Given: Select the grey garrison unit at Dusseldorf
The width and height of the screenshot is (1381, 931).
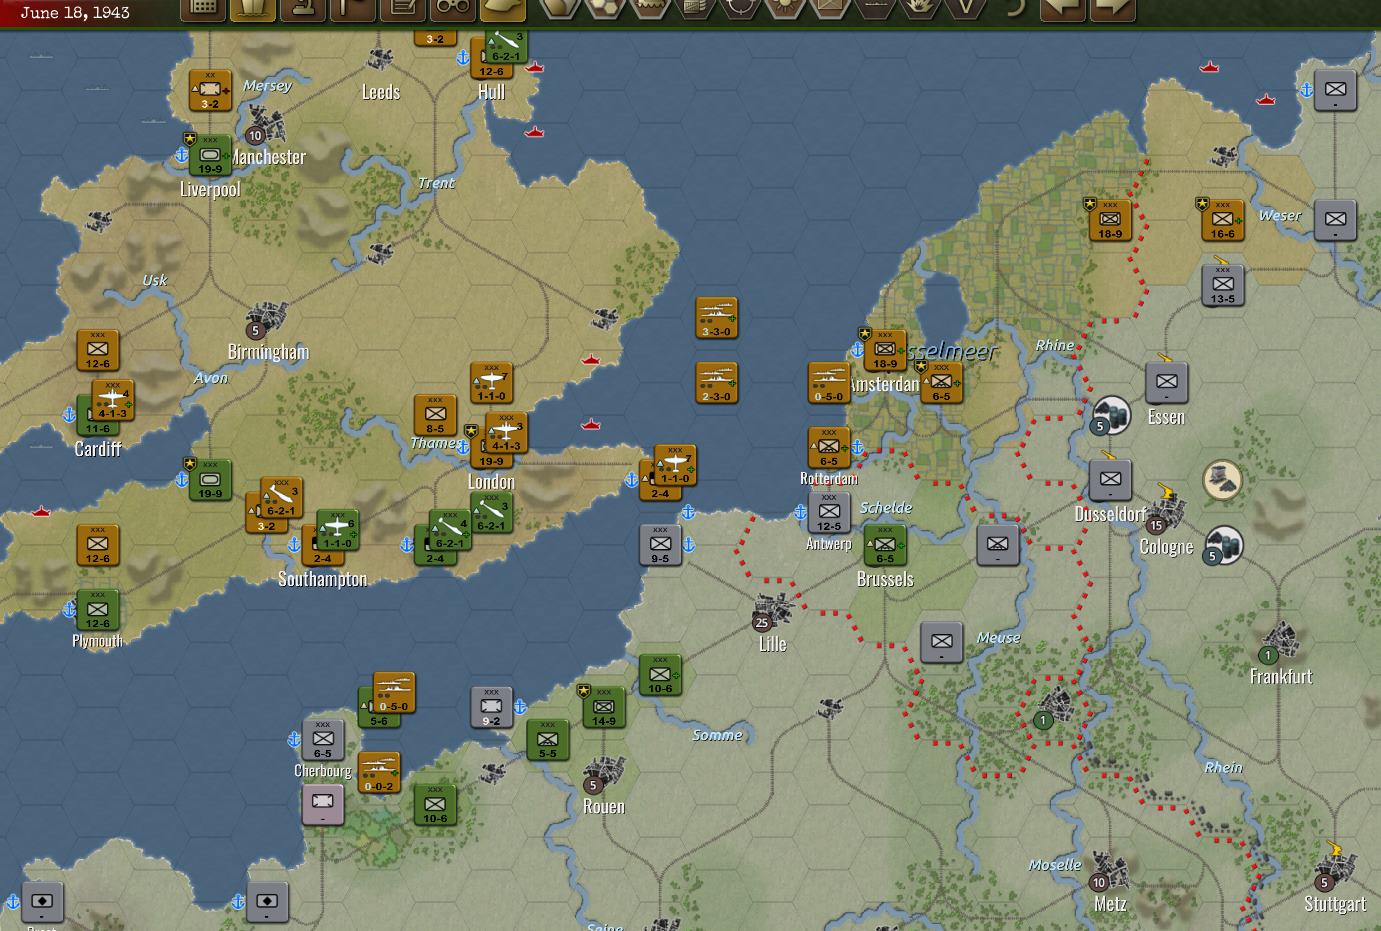Looking at the screenshot, I should point(1110,480).
